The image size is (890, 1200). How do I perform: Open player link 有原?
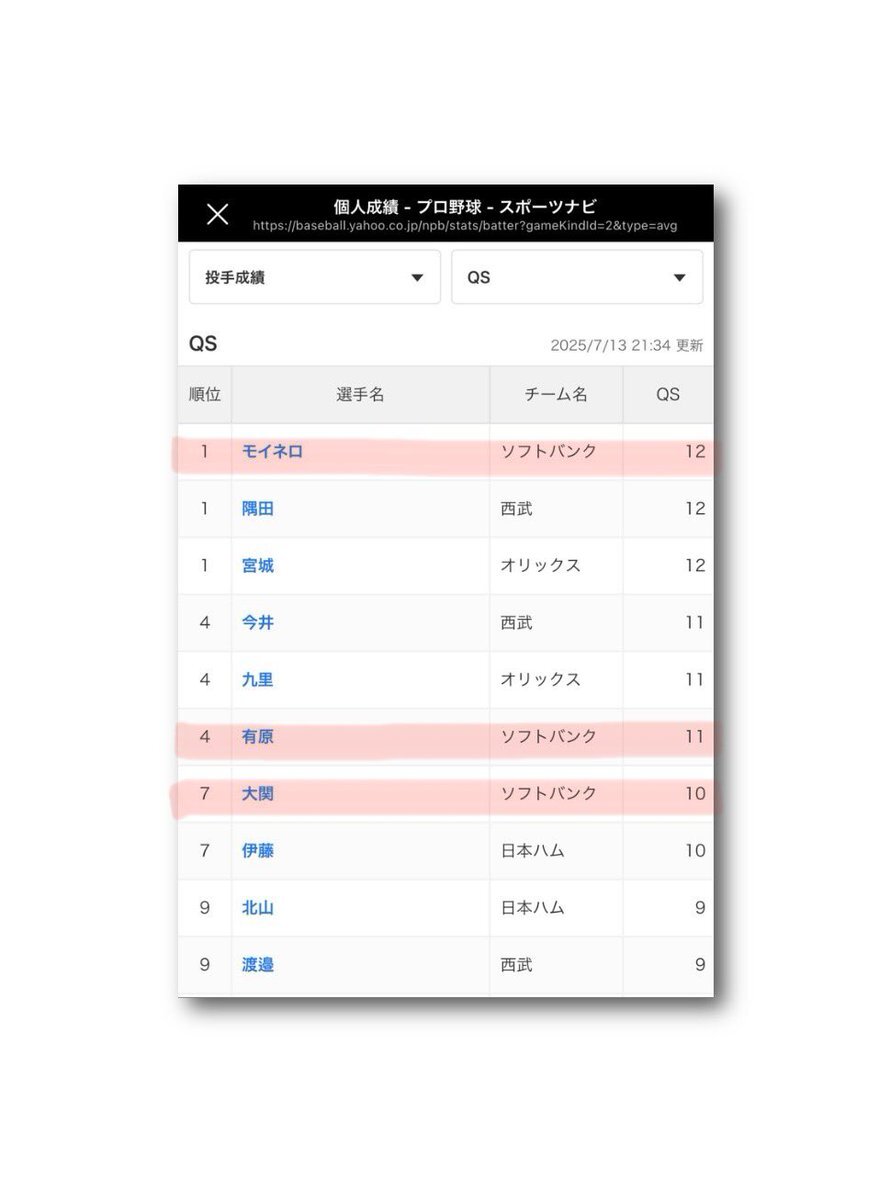258,736
